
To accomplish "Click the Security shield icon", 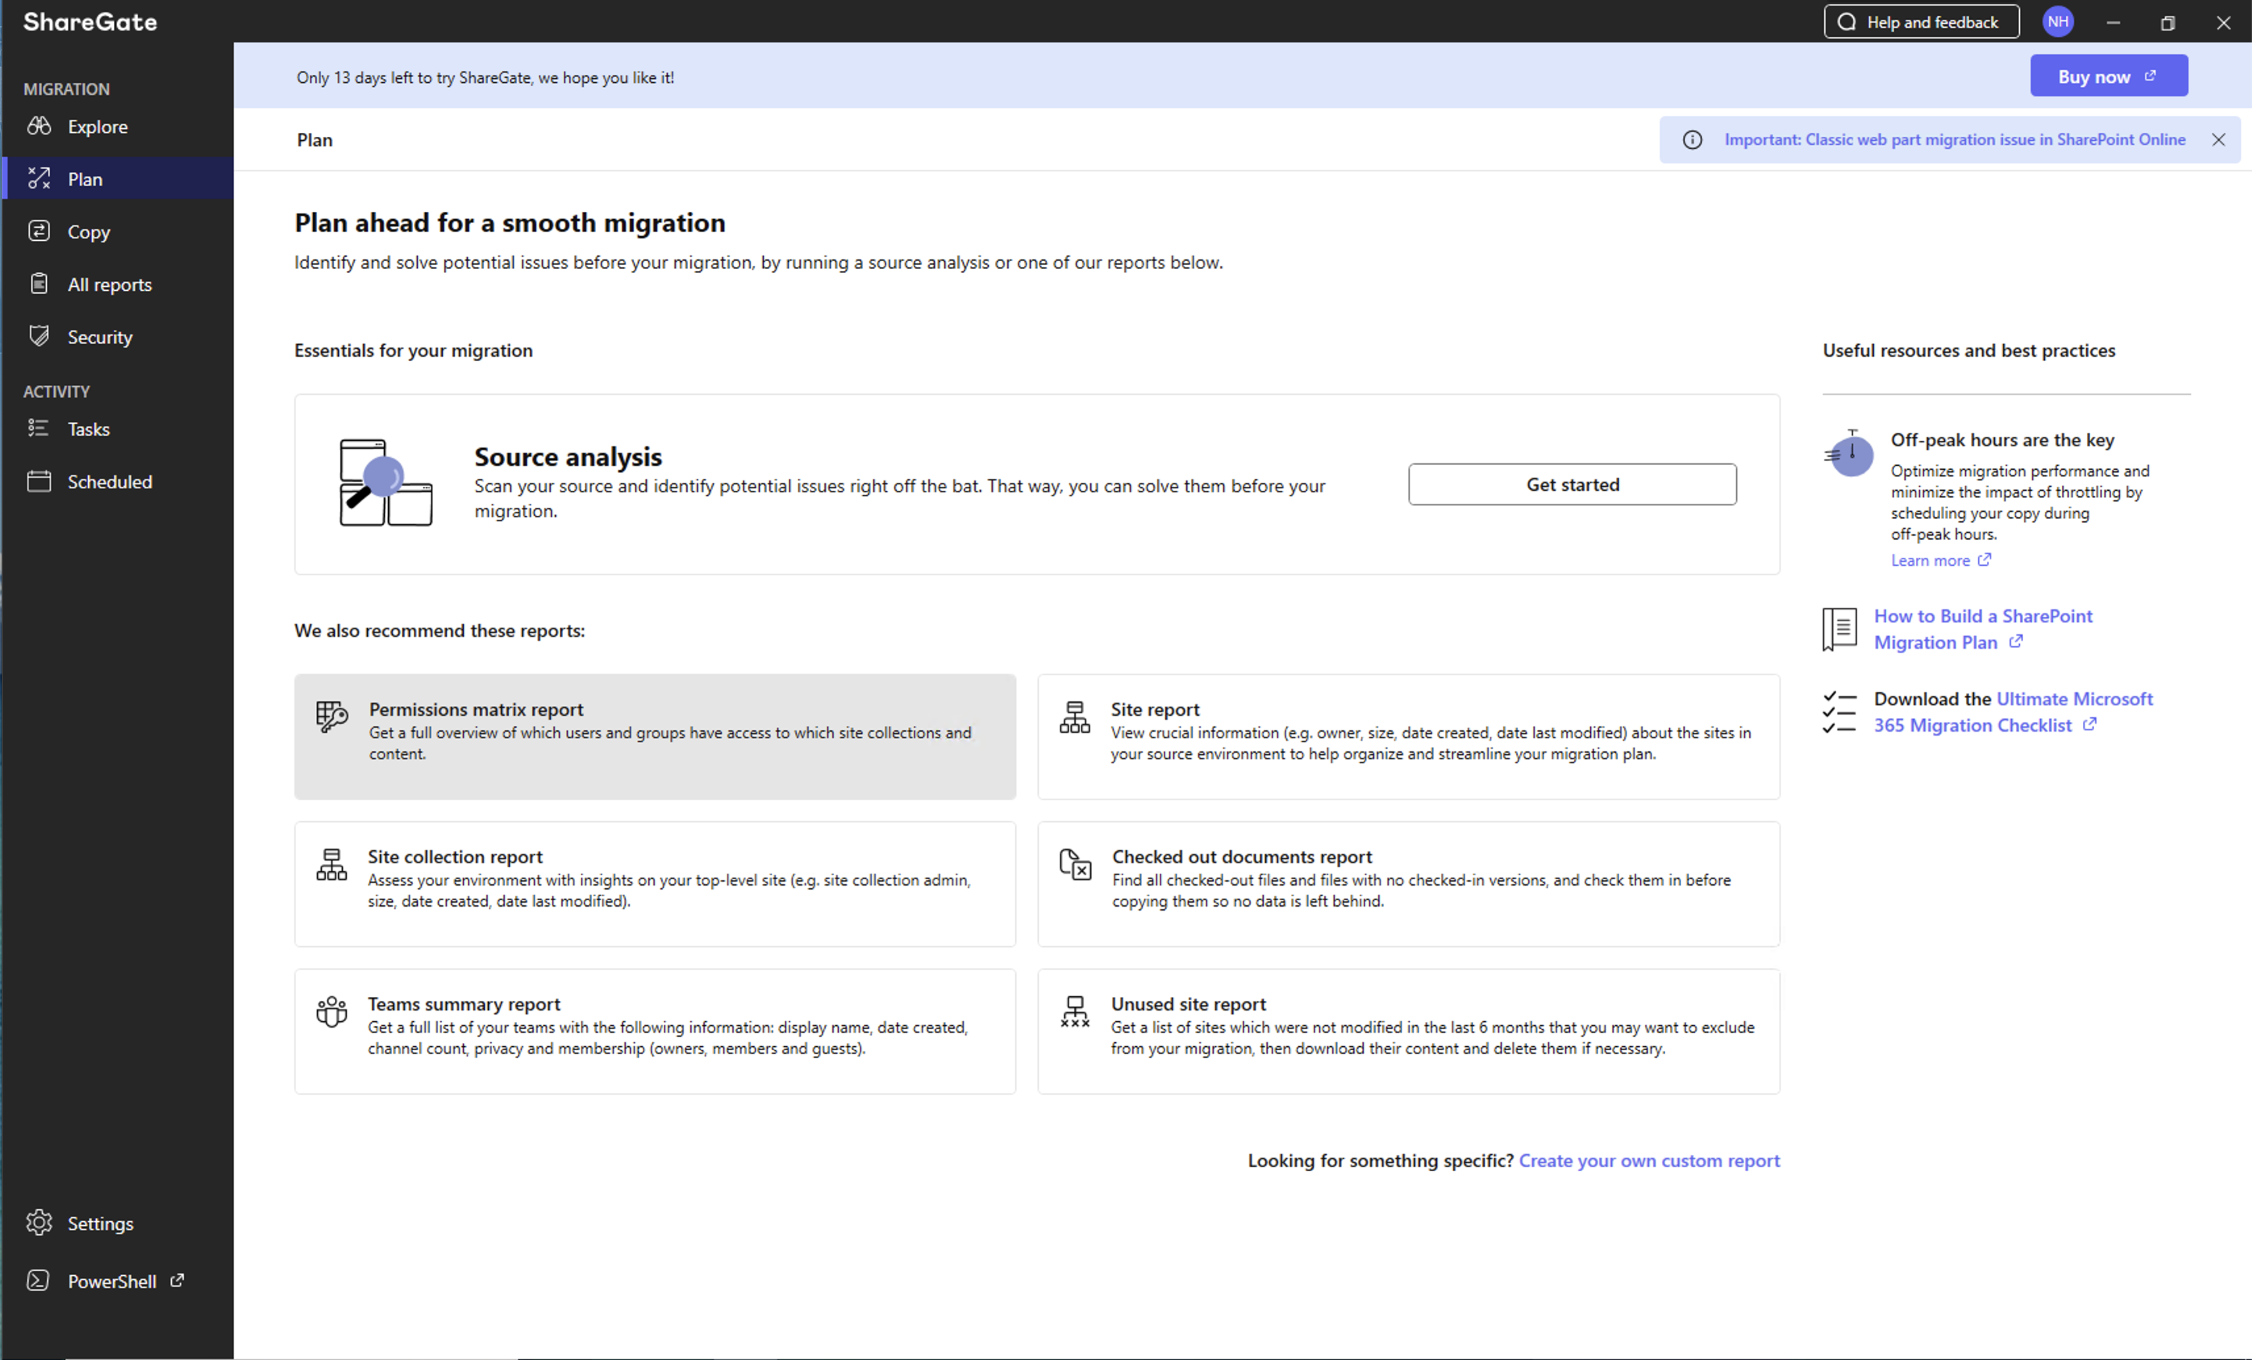I will click(39, 336).
